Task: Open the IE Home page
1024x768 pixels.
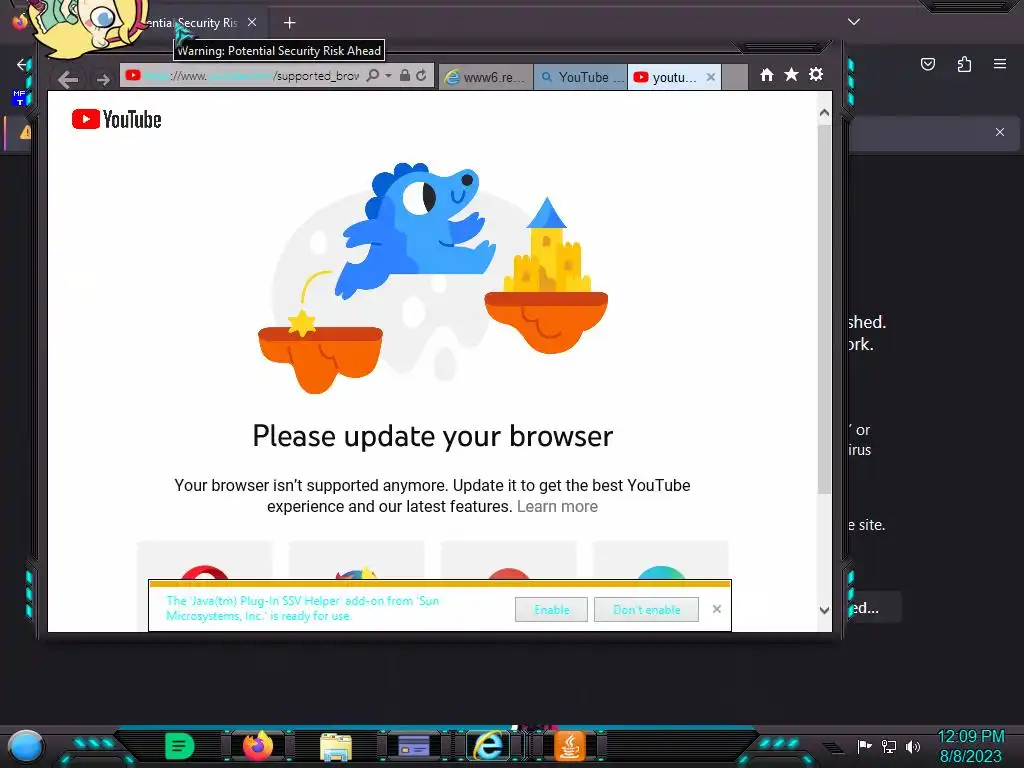Action: coord(767,74)
